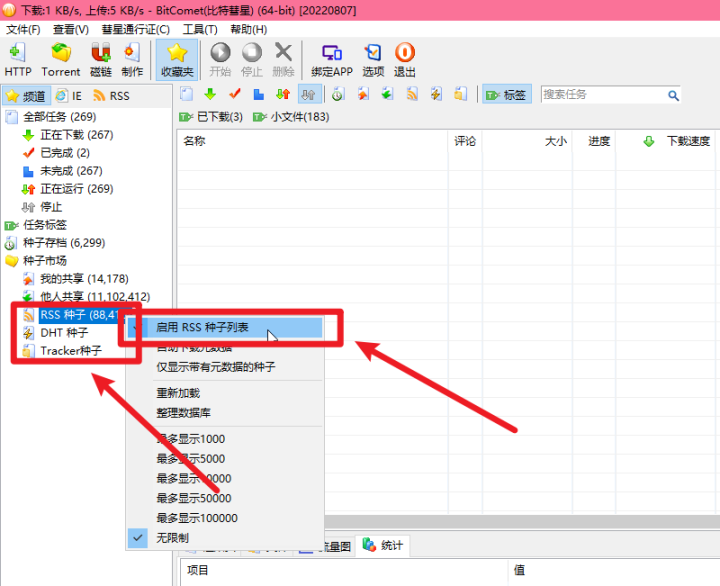Toggle the 收藏夹 favorites panel button
The width and height of the screenshot is (720, 586).
point(177,60)
